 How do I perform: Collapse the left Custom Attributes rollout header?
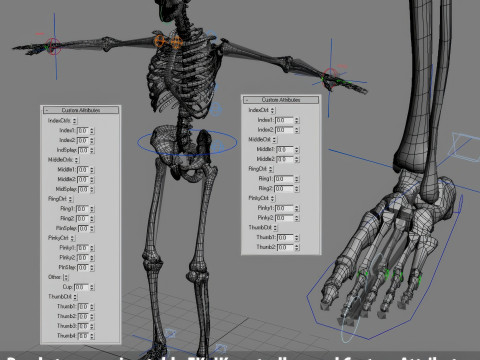coord(81,110)
